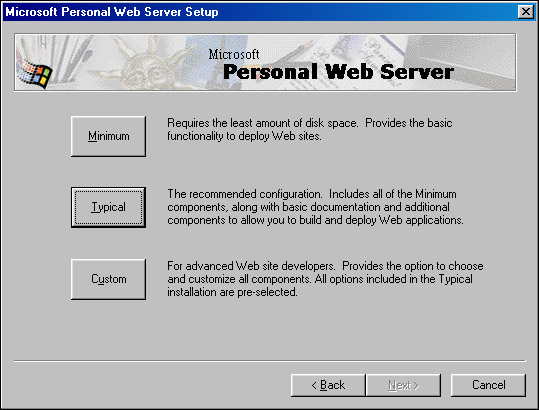
Task: Go back with the Back button
Action: tap(328, 385)
